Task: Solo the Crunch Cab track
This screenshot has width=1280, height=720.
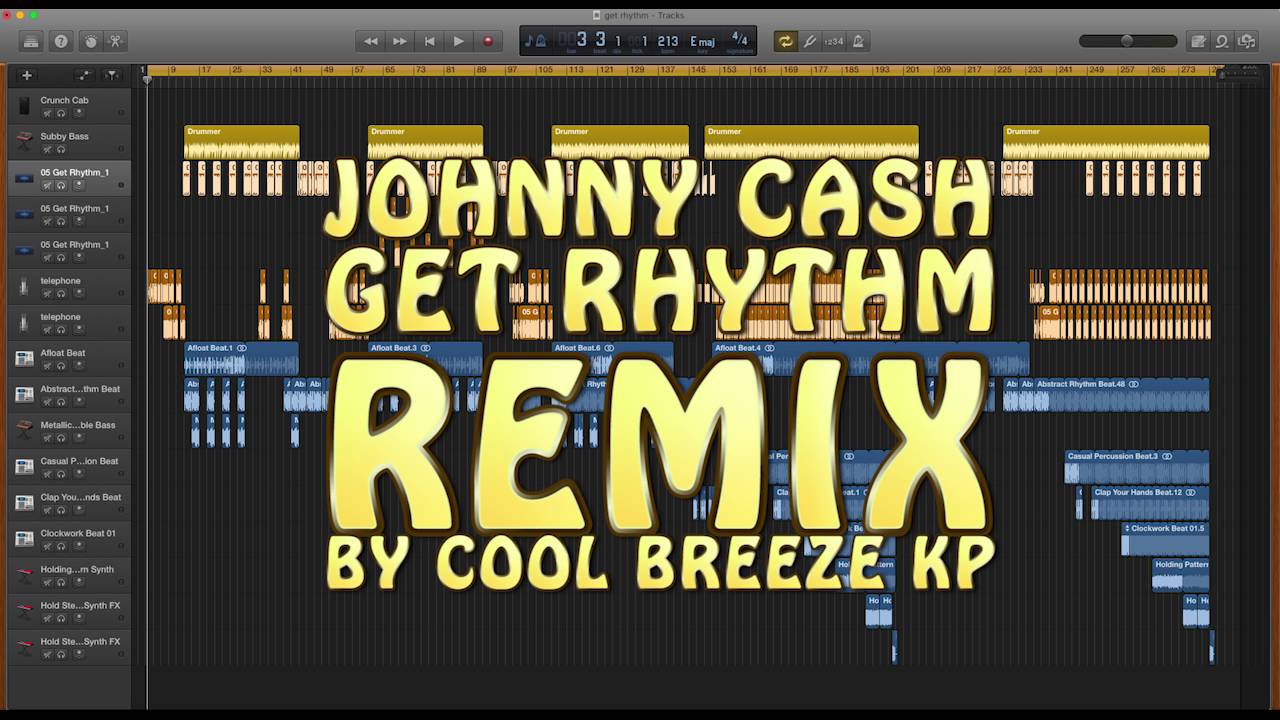Action: pyautogui.click(x=60, y=113)
